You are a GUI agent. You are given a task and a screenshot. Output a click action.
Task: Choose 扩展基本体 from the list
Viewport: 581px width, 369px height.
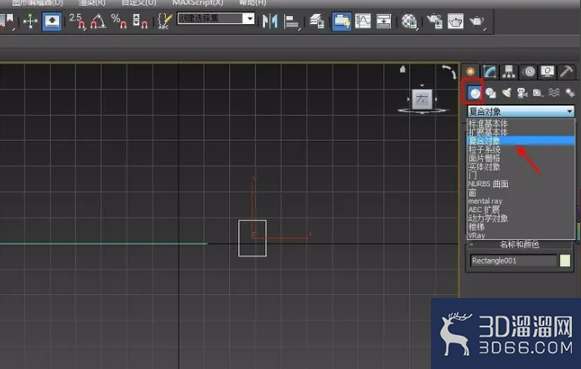[521, 132]
